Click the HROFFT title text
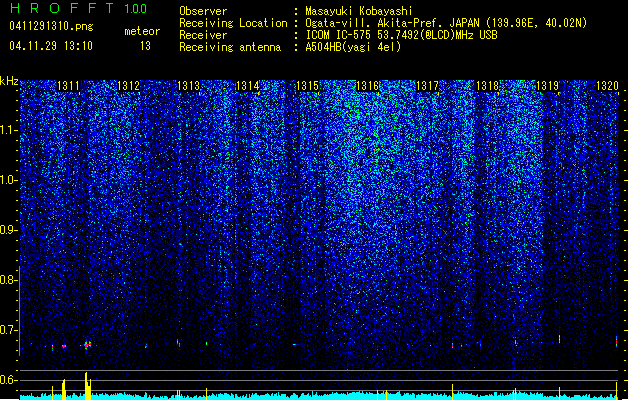629x400 pixels. pos(62,8)
